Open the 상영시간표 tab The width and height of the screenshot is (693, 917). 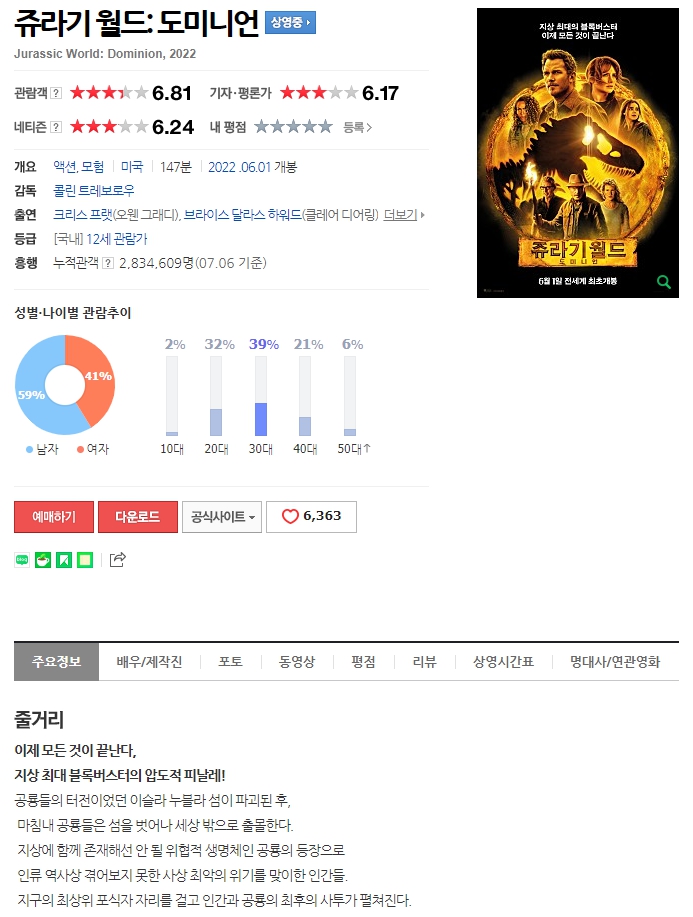503,661
